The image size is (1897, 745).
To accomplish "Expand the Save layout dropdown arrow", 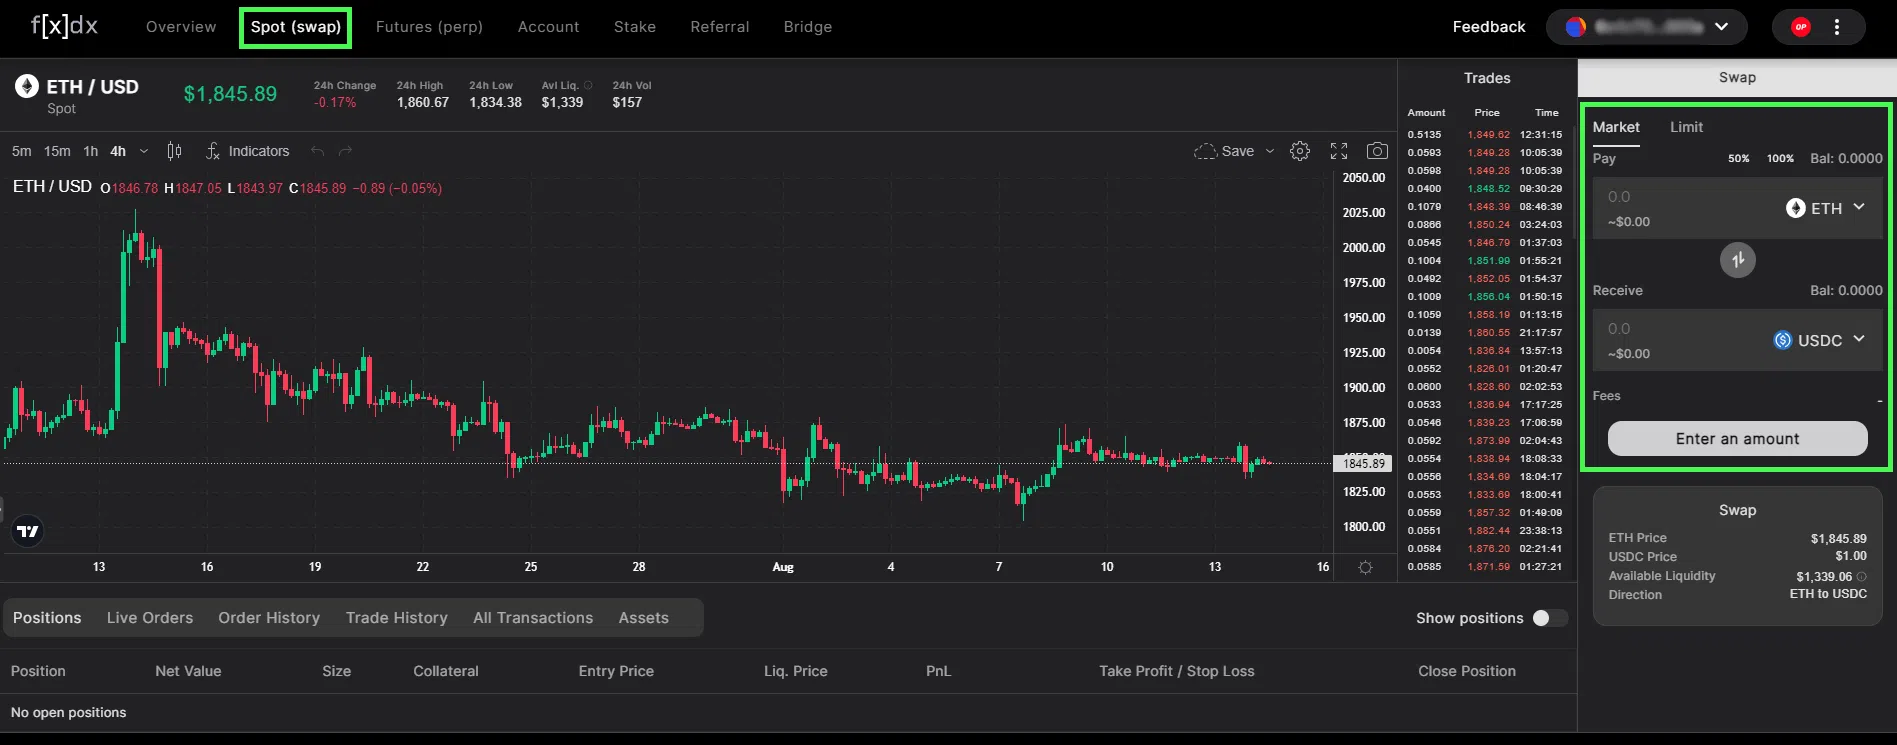I will [x=1270, y=151].
